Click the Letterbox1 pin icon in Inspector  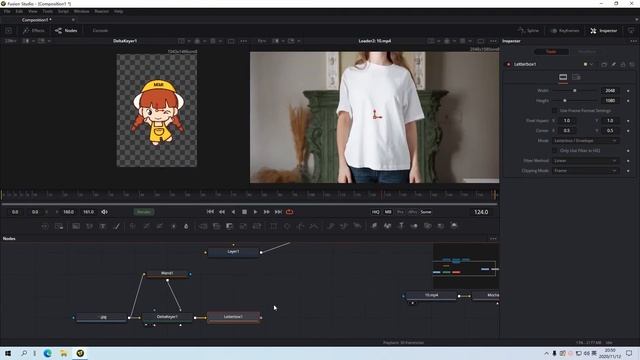click(x=613, y=64)
